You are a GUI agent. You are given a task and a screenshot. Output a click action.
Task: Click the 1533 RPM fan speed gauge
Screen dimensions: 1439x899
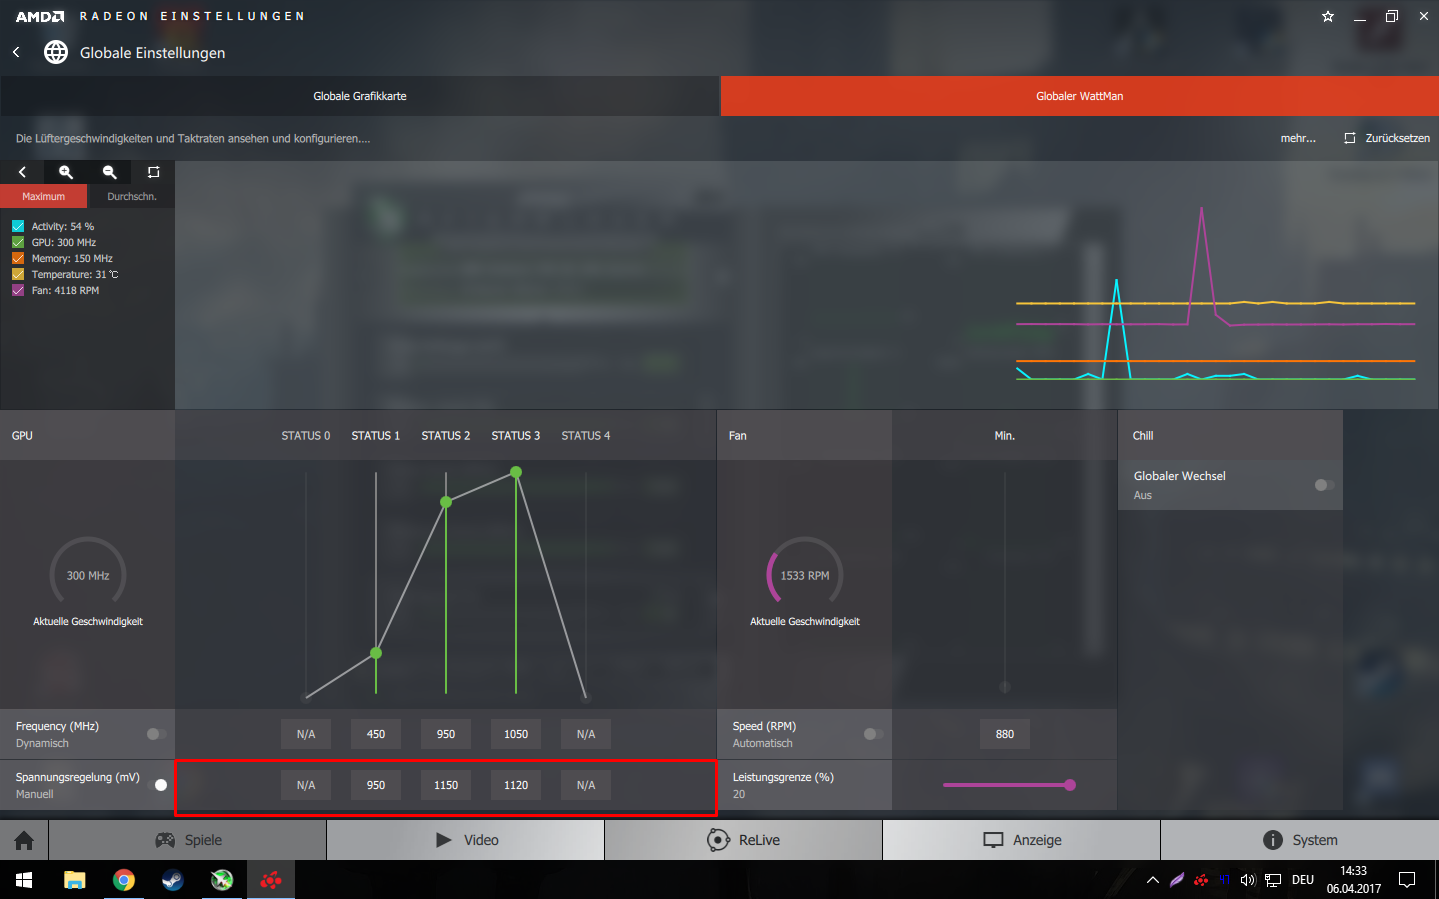(805, 575)
